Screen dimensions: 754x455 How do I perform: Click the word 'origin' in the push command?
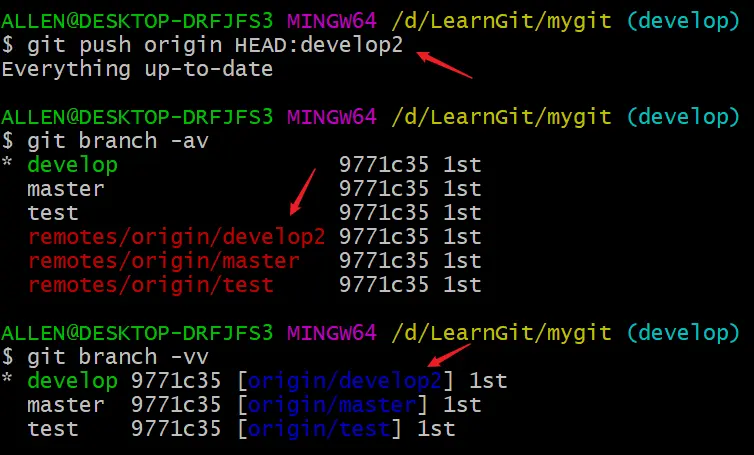183,46
